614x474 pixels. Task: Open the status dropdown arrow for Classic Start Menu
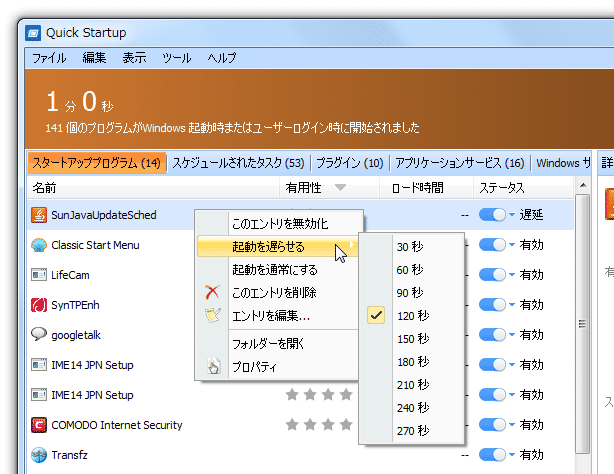(x=512, y=245)
